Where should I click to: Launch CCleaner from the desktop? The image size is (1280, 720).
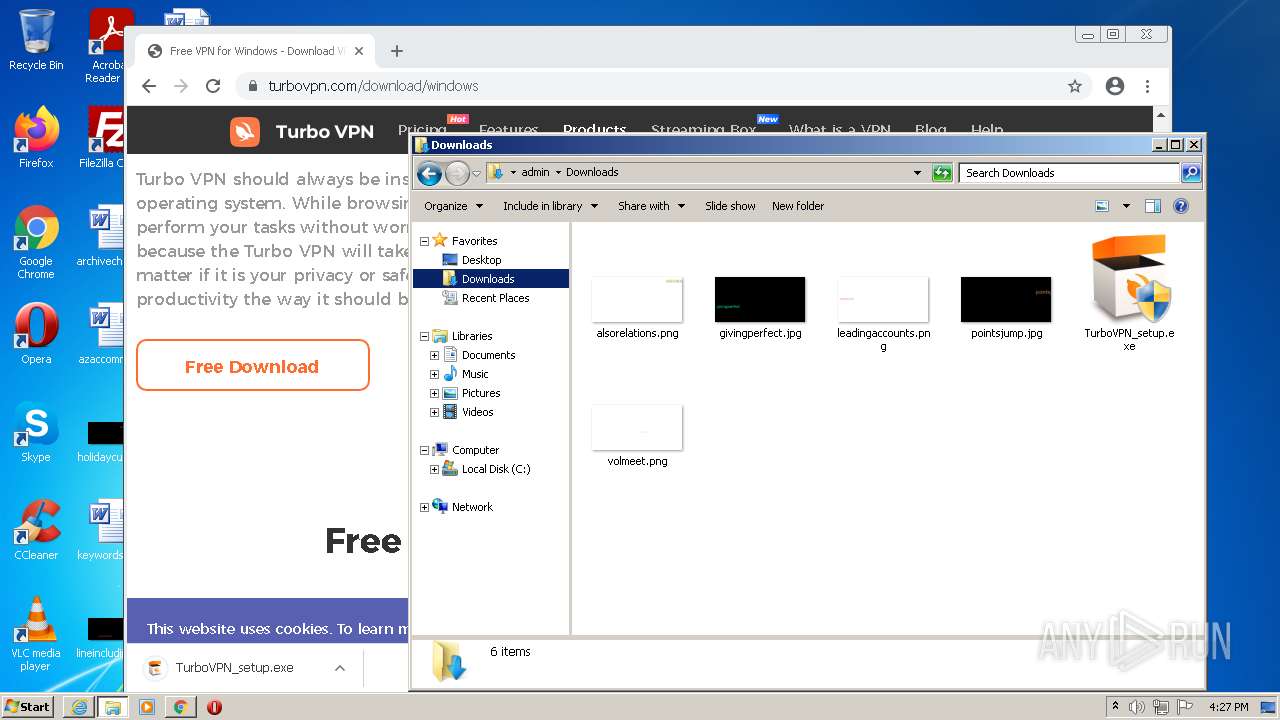[x=36, y=529]
